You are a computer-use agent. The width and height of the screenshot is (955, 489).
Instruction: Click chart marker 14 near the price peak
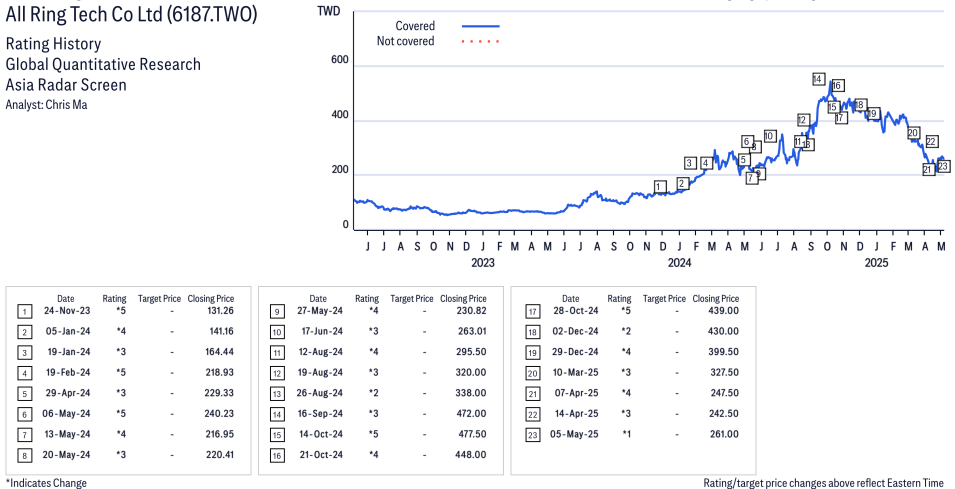(x=818, y=79)
